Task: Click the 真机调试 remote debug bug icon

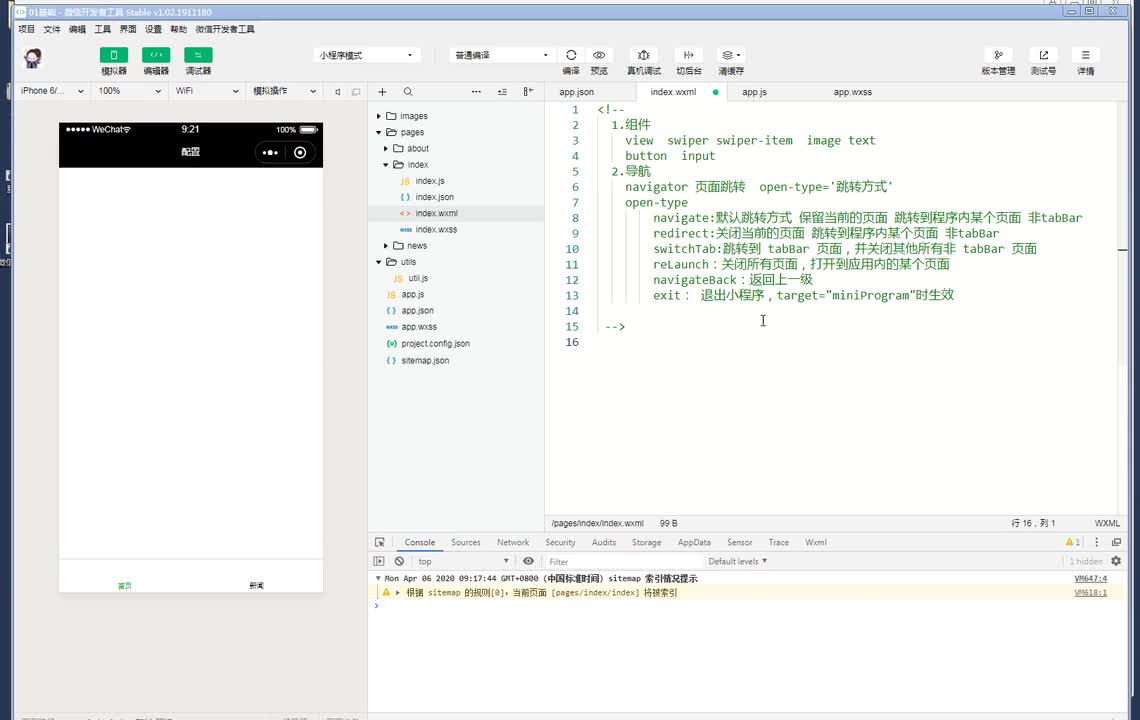Action: pos(643,55)
